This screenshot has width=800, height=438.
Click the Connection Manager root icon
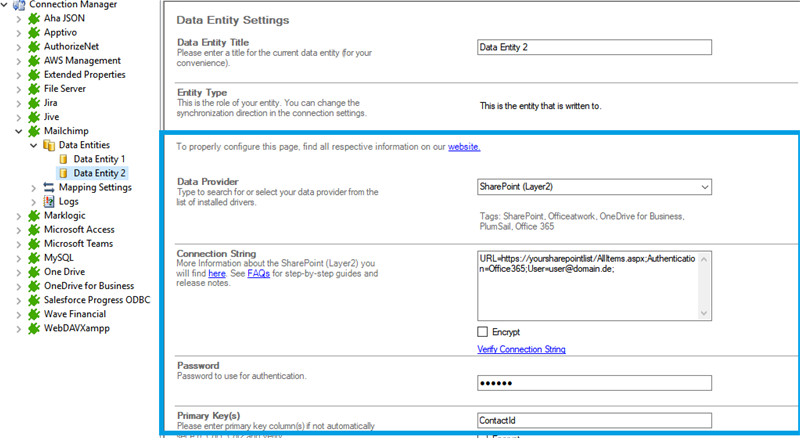coord(19,5)
